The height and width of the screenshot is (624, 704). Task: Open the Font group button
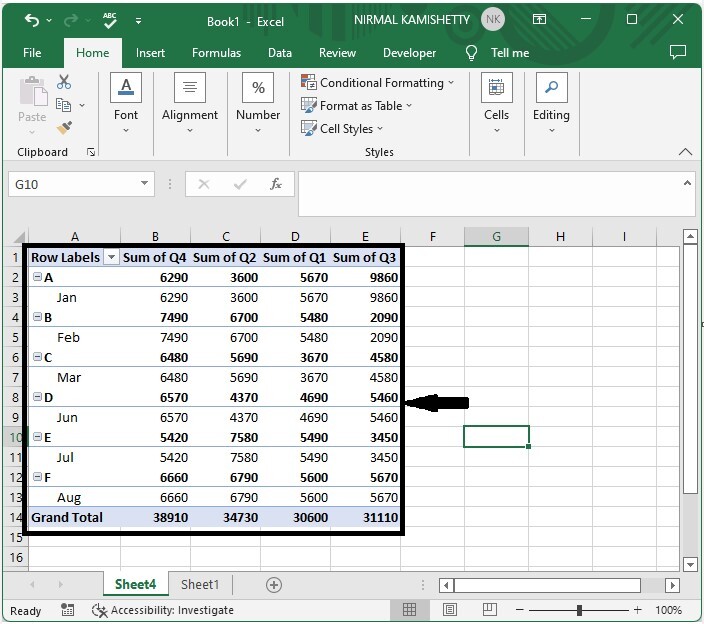pyautogui.click(x=126, y=103)
